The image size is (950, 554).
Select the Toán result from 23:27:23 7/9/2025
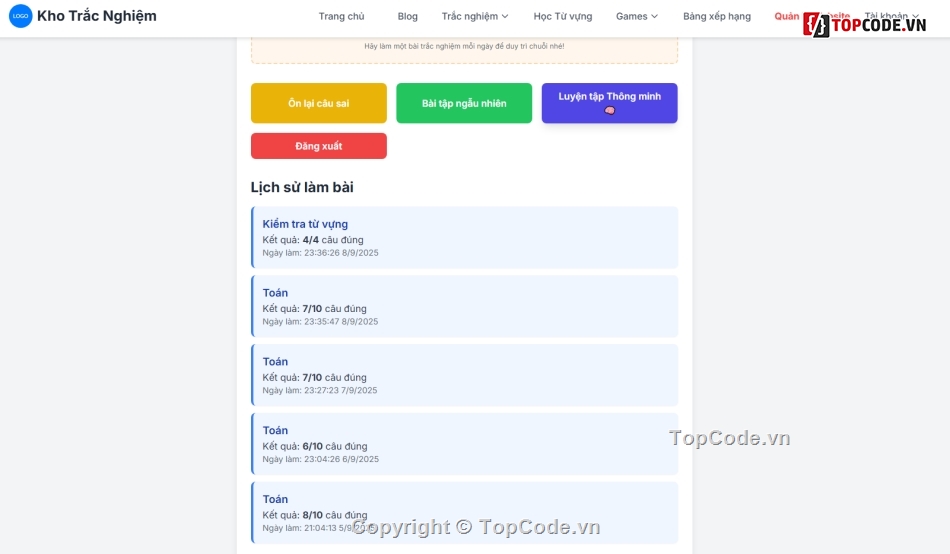465,375
